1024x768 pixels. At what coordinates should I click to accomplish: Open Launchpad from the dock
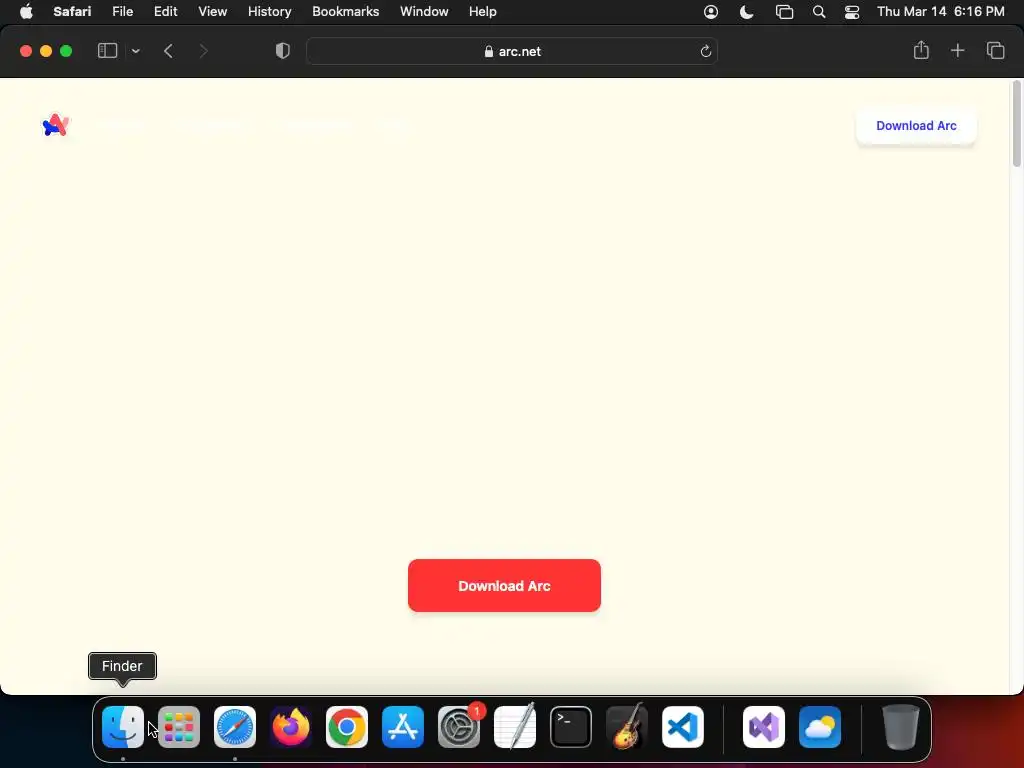179,727
